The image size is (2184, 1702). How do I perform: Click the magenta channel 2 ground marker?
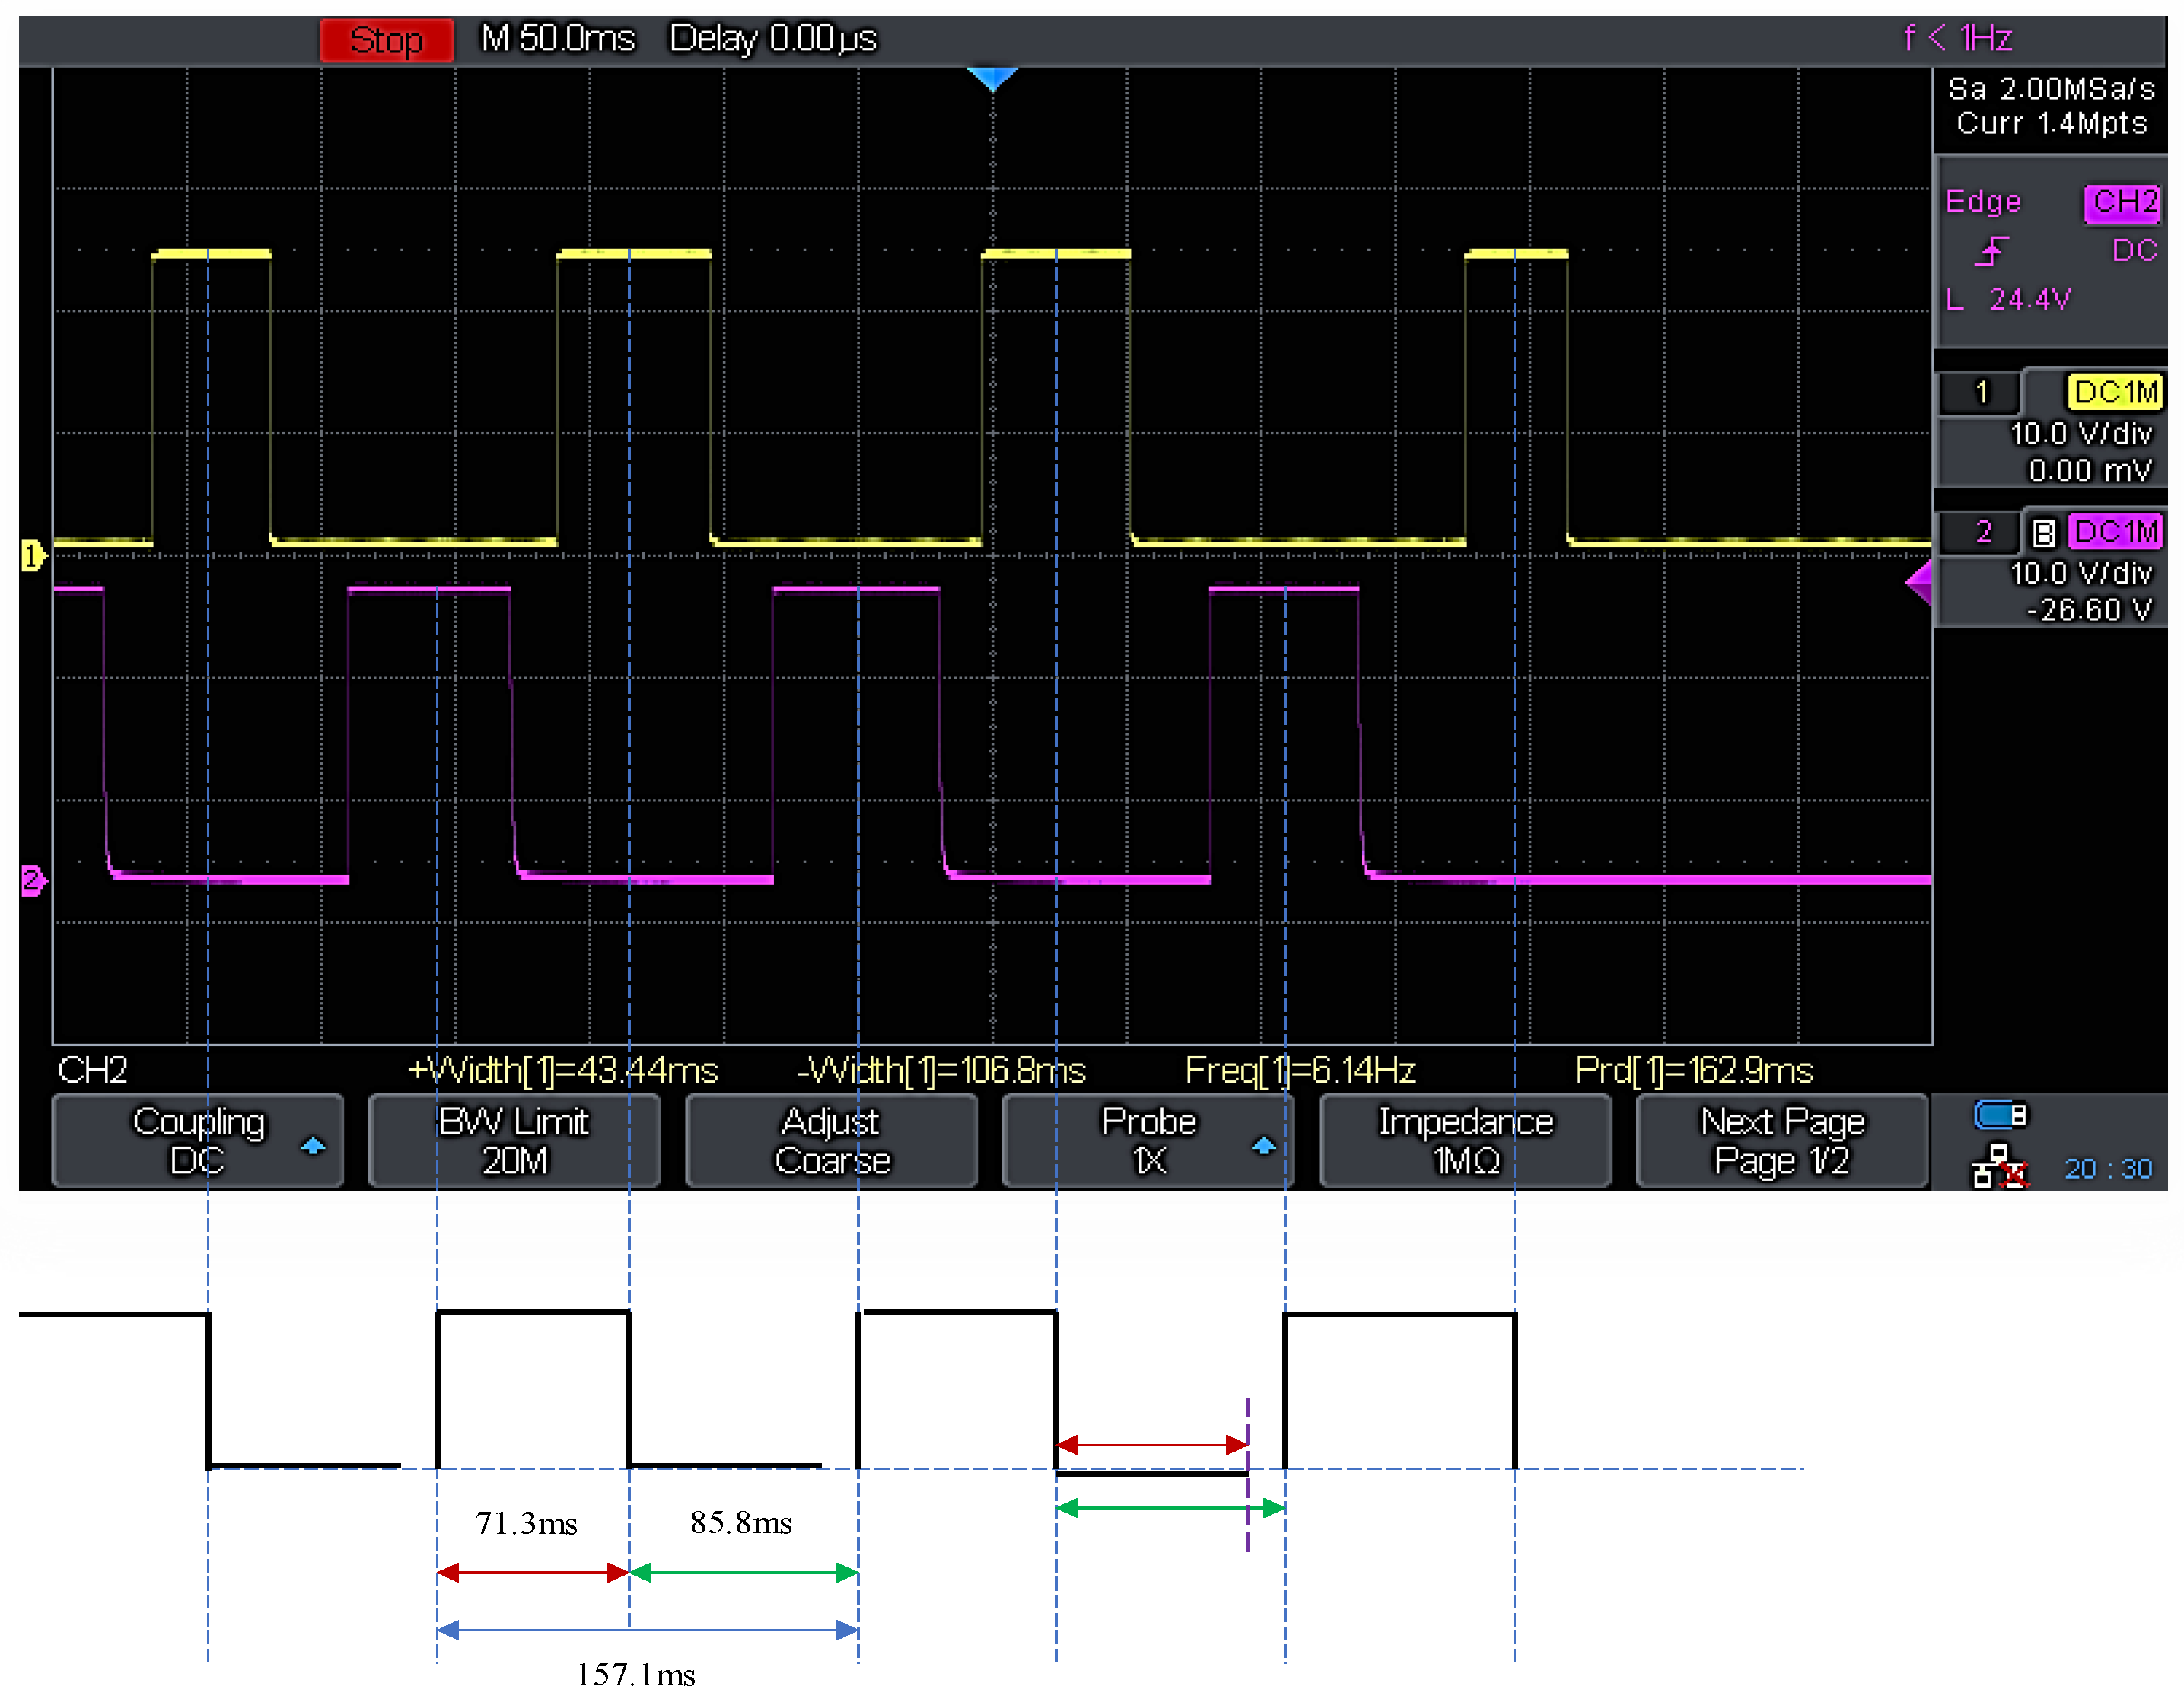[32, 881]
